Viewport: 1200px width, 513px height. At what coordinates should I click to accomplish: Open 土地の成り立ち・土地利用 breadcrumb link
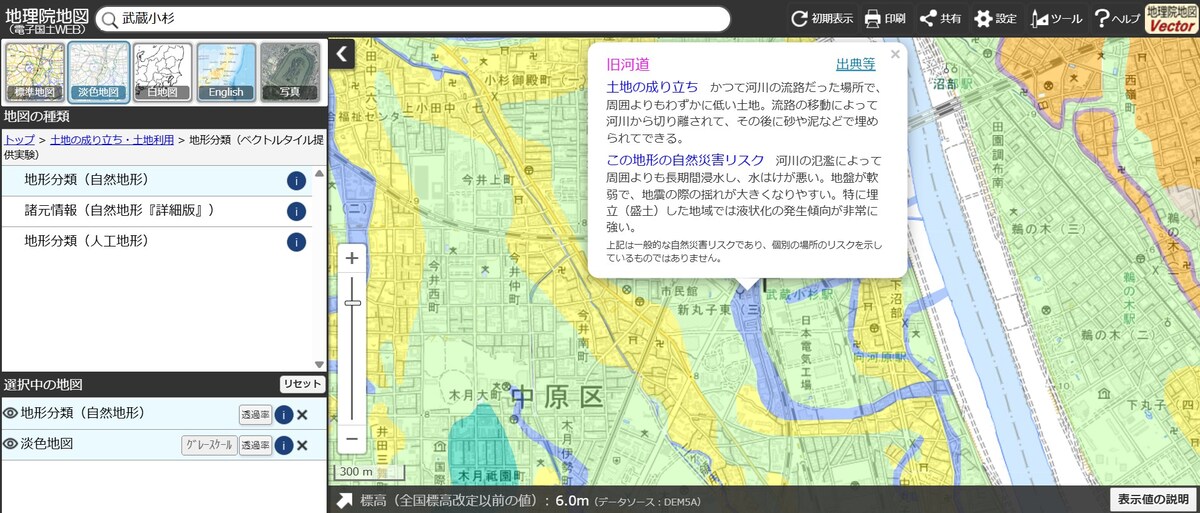(x=111, y=140)
